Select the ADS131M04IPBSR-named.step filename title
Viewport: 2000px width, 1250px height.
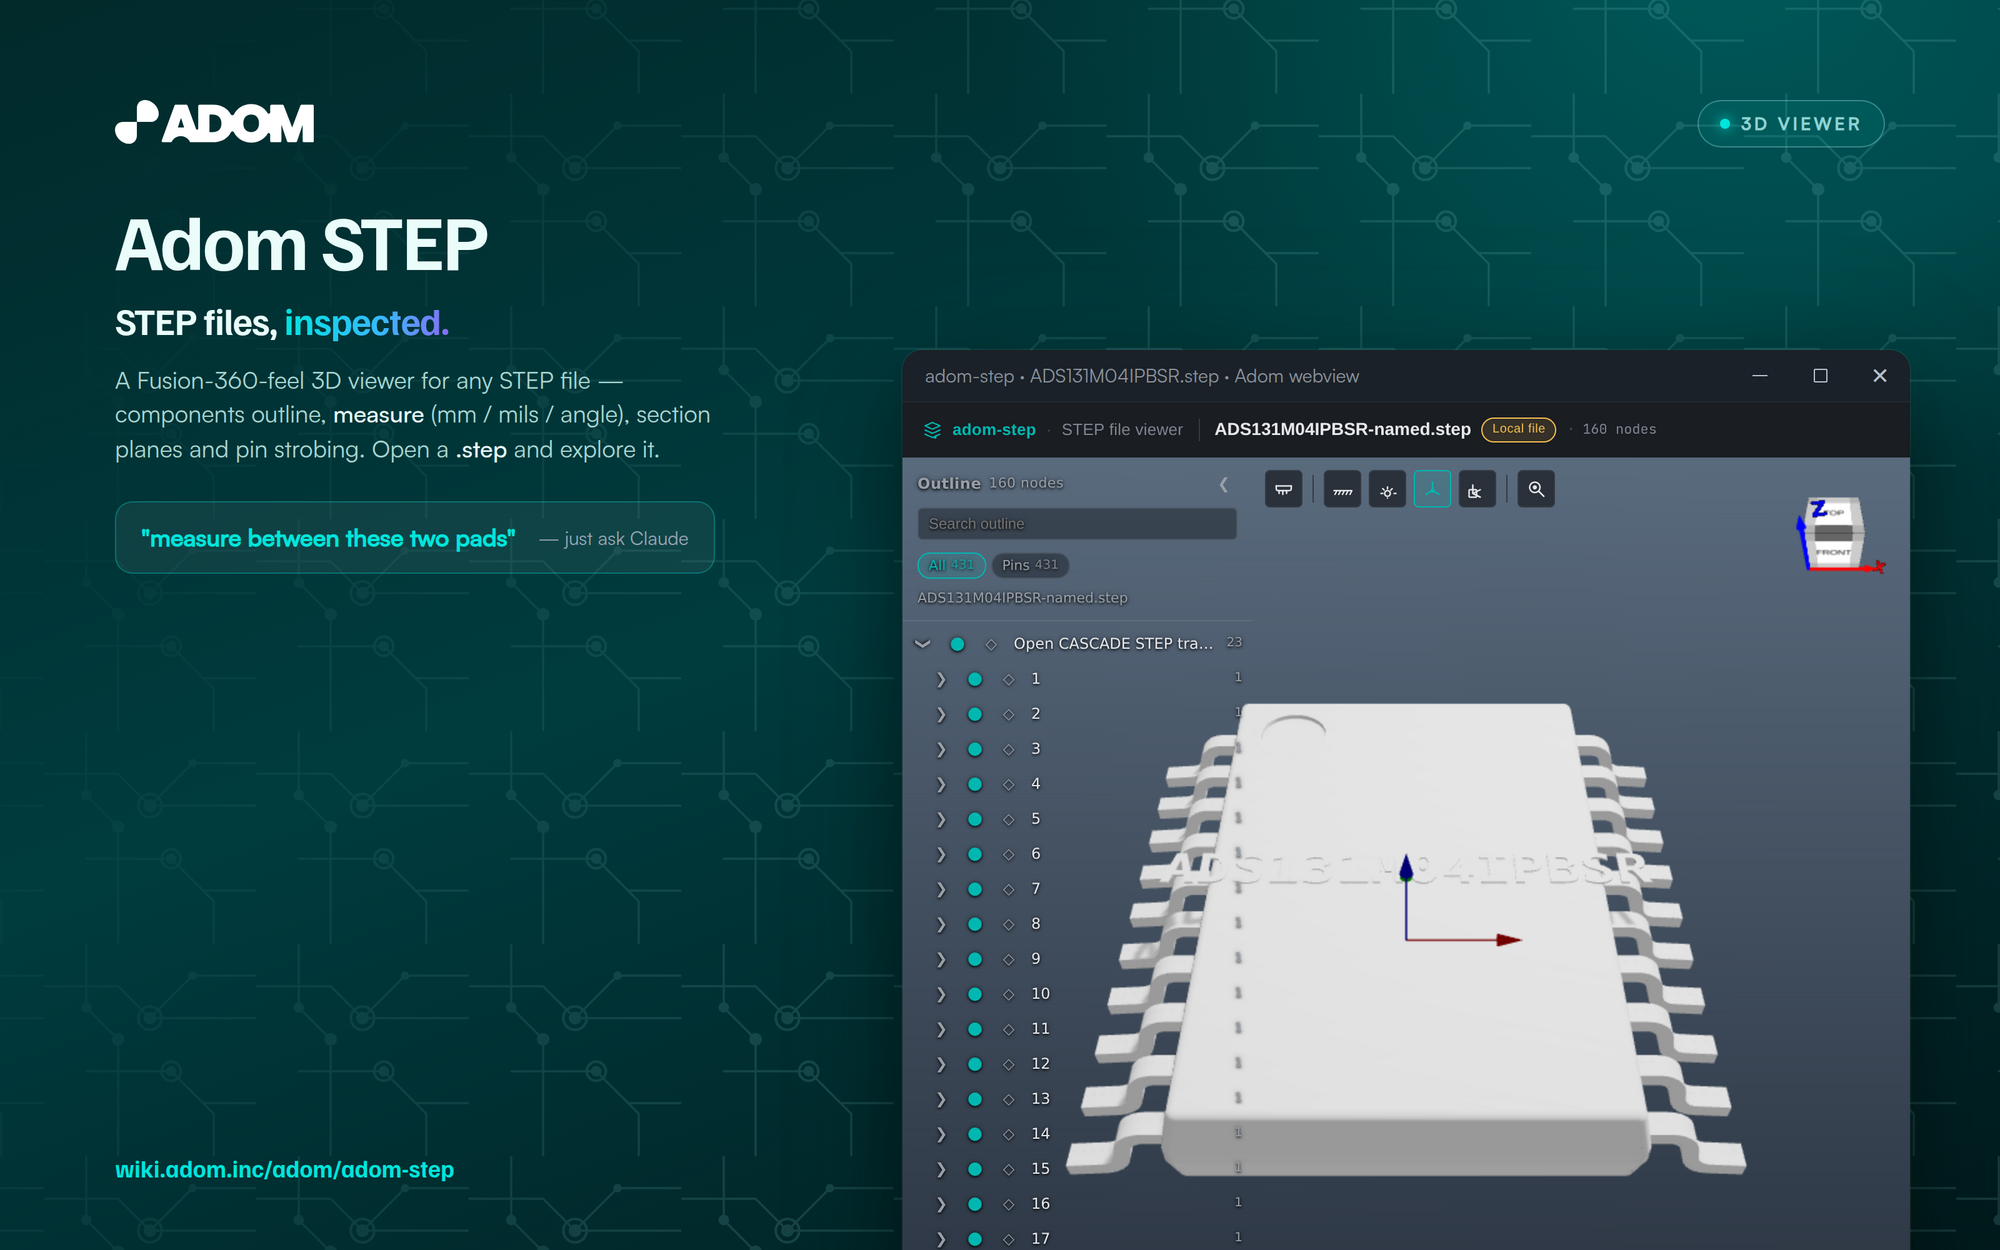tap(1342, 429)
